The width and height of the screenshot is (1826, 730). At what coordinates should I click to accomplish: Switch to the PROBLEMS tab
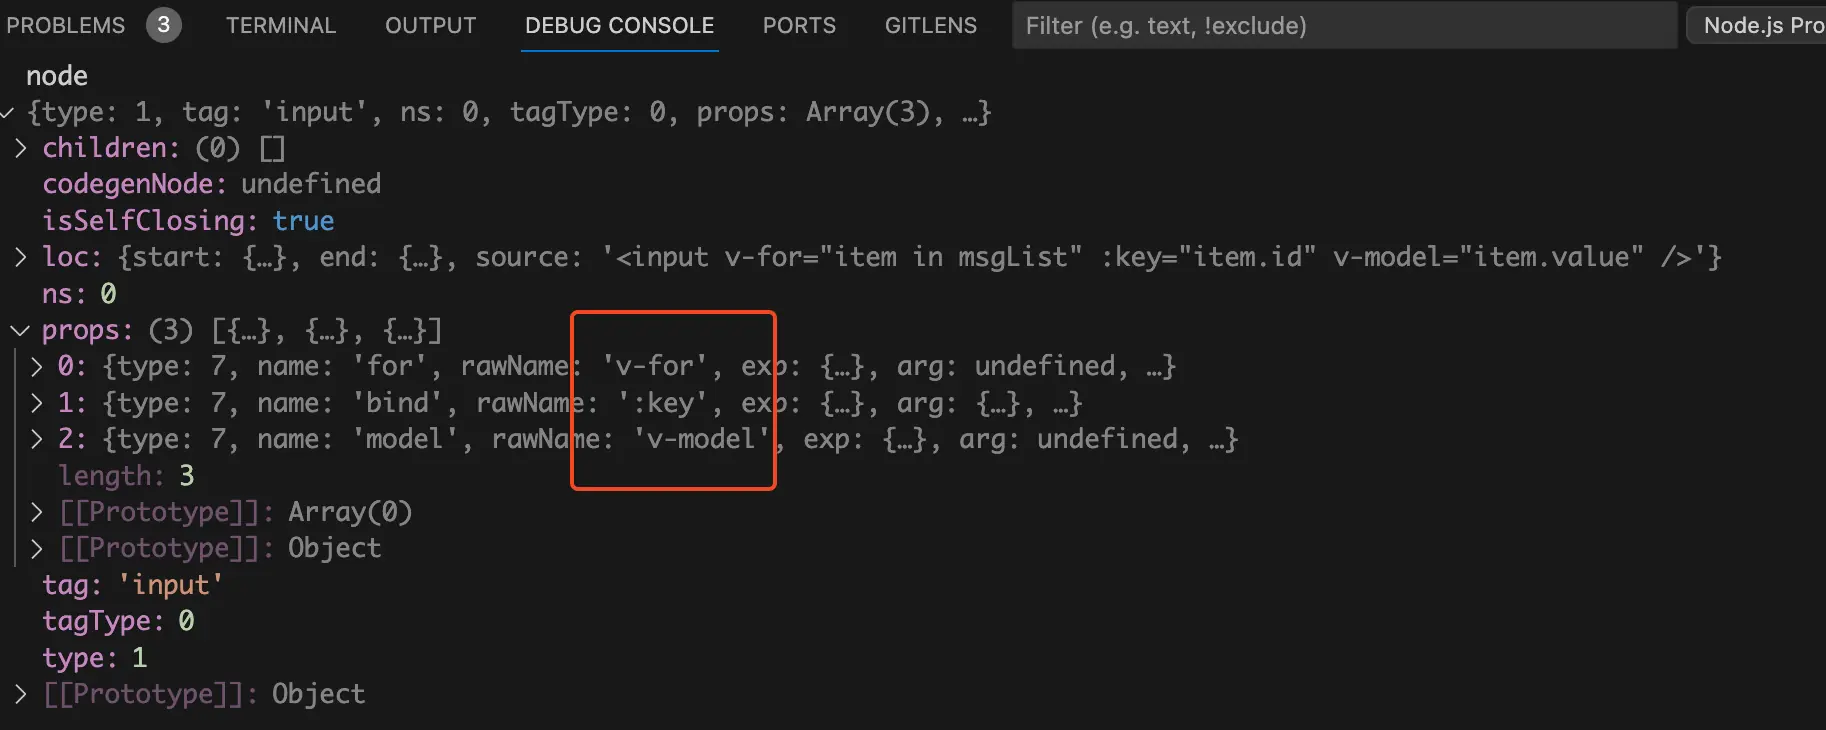click(66, 26)
